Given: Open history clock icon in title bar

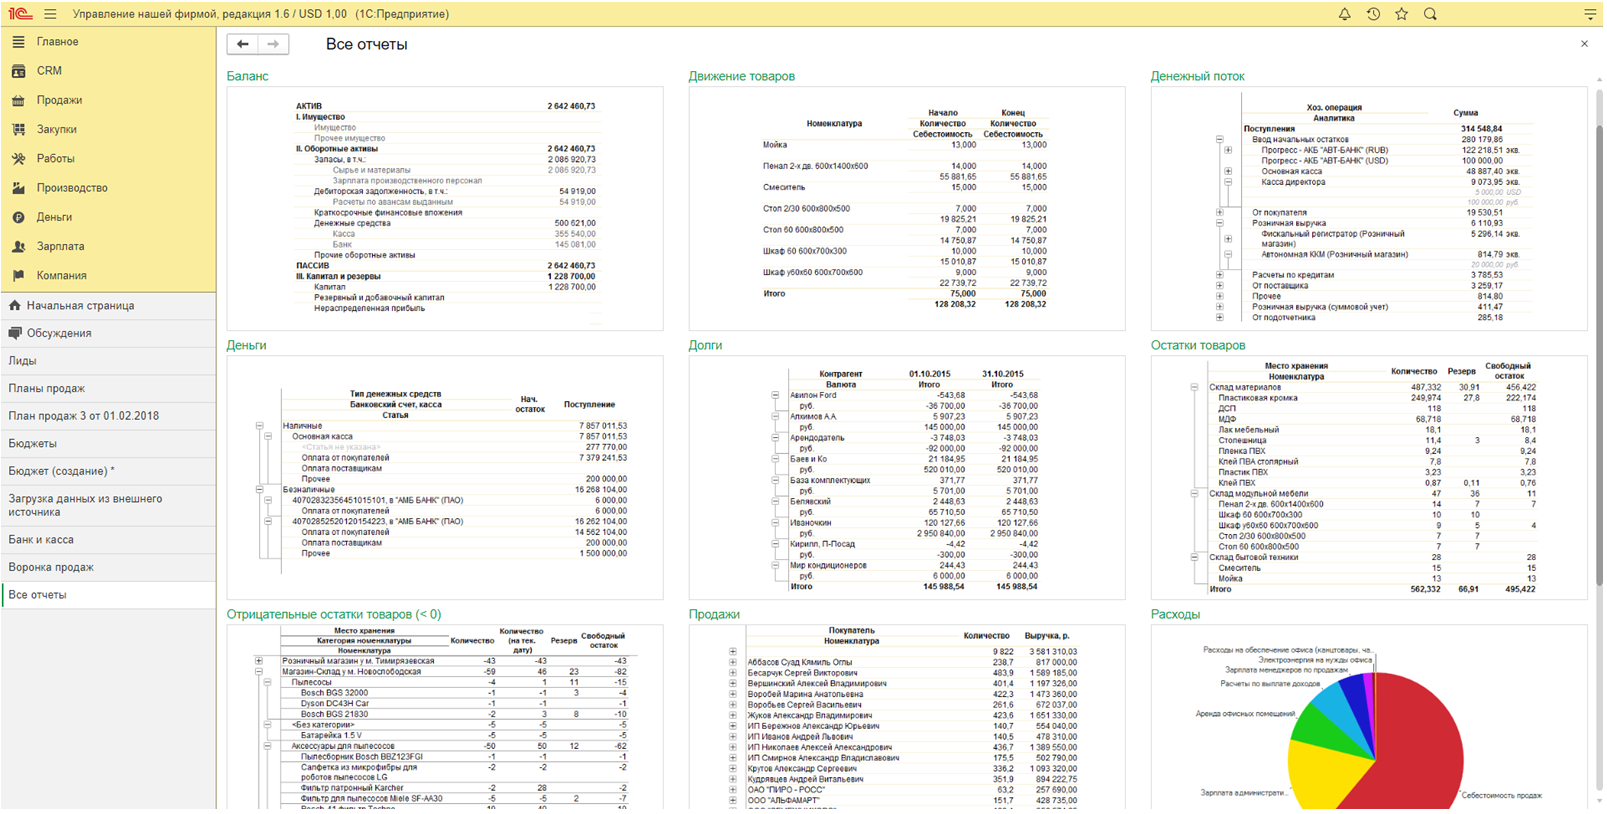Looking at the screenshot, I should tap(1373, 14).
